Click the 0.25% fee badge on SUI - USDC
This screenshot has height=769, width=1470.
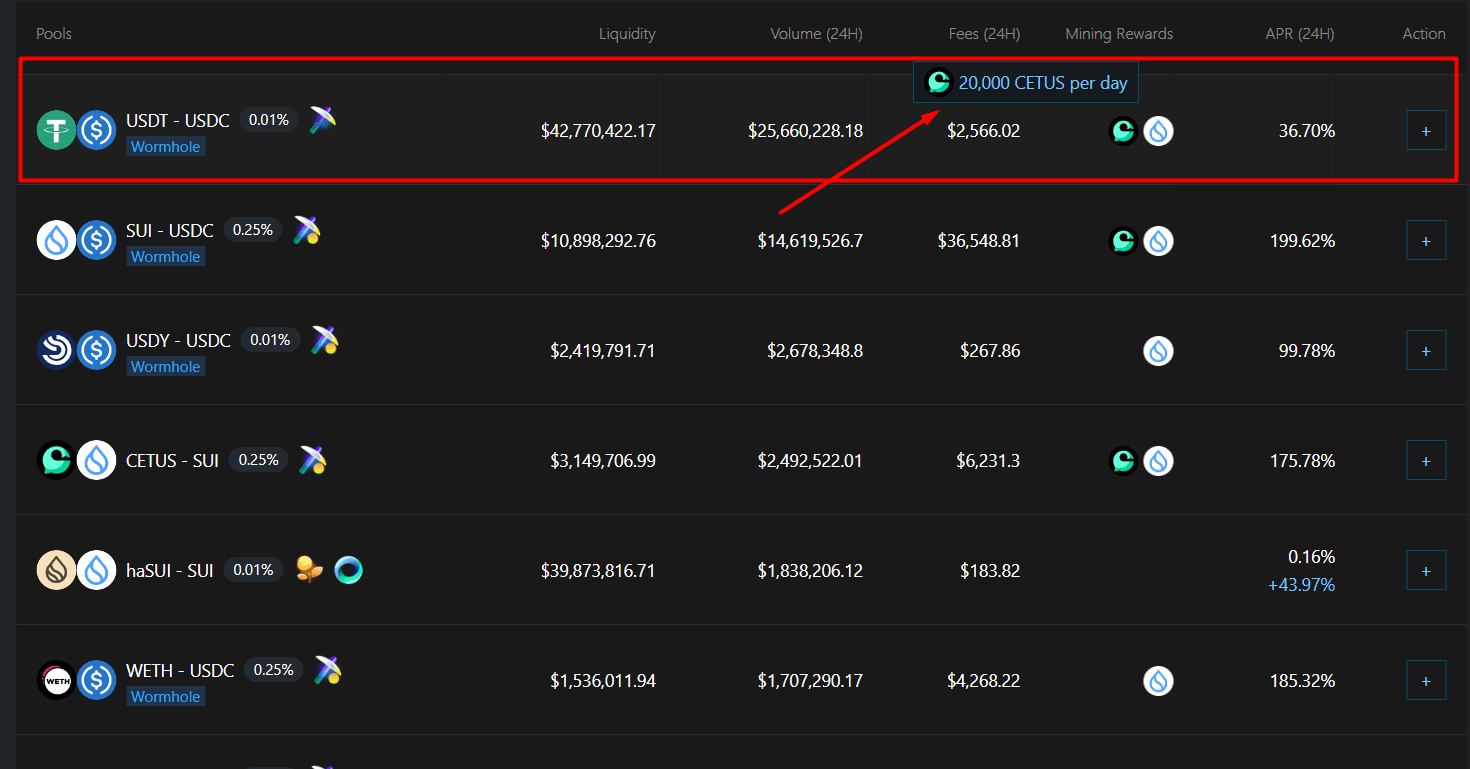pos(253,230)
